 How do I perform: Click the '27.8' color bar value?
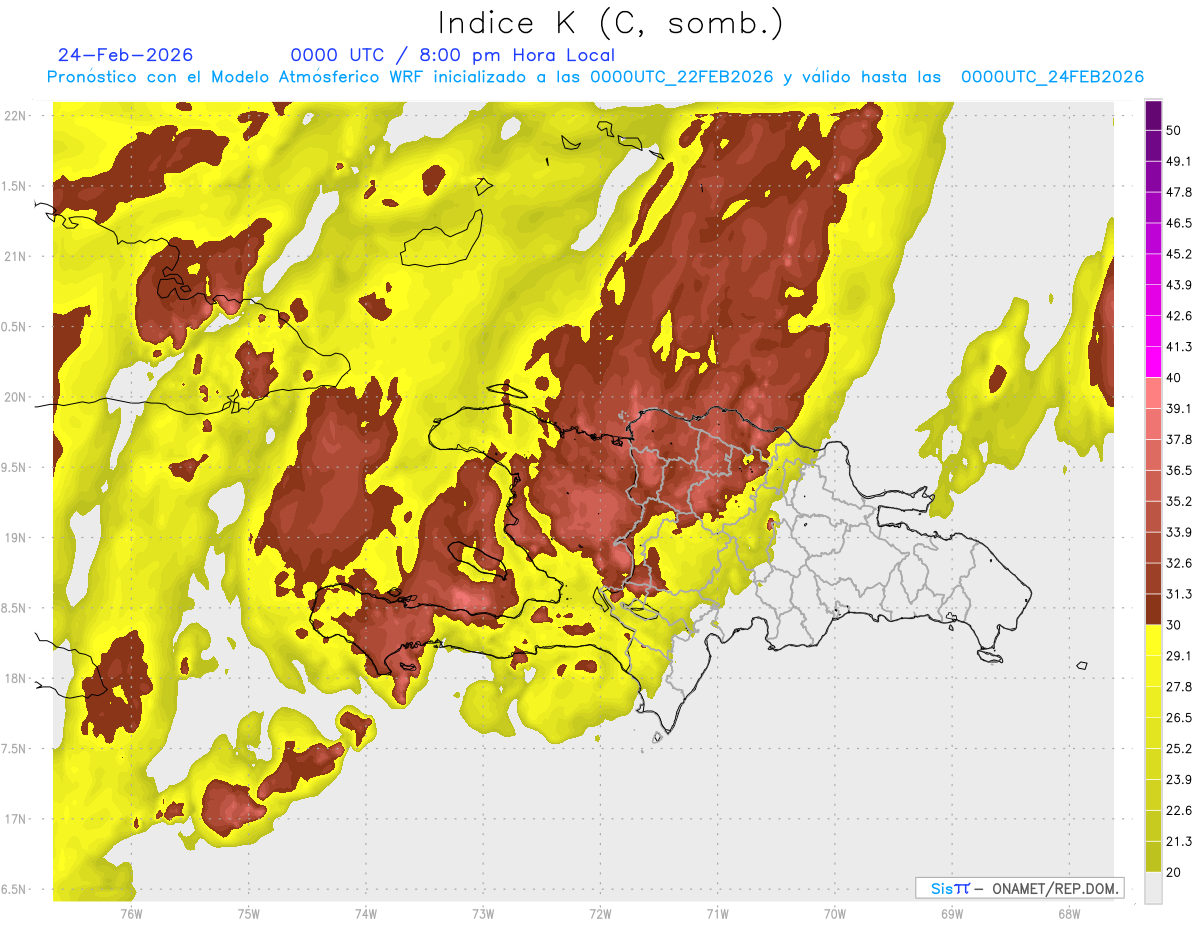pyautogui.click(x=1179, y=687)
